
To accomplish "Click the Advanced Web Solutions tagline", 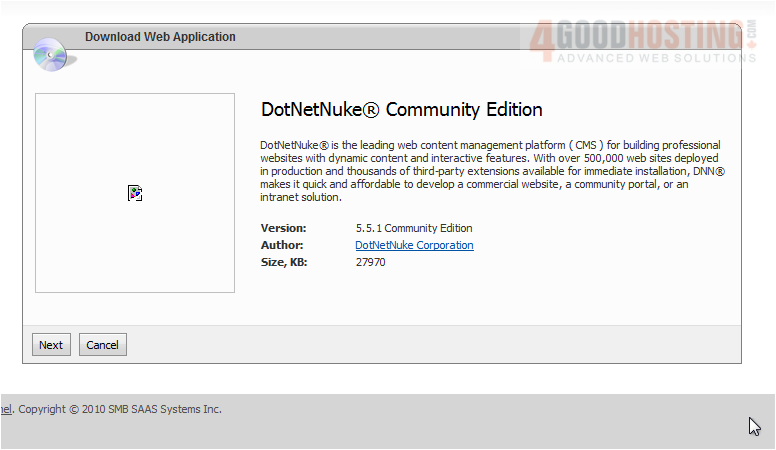I will (655, 58).
